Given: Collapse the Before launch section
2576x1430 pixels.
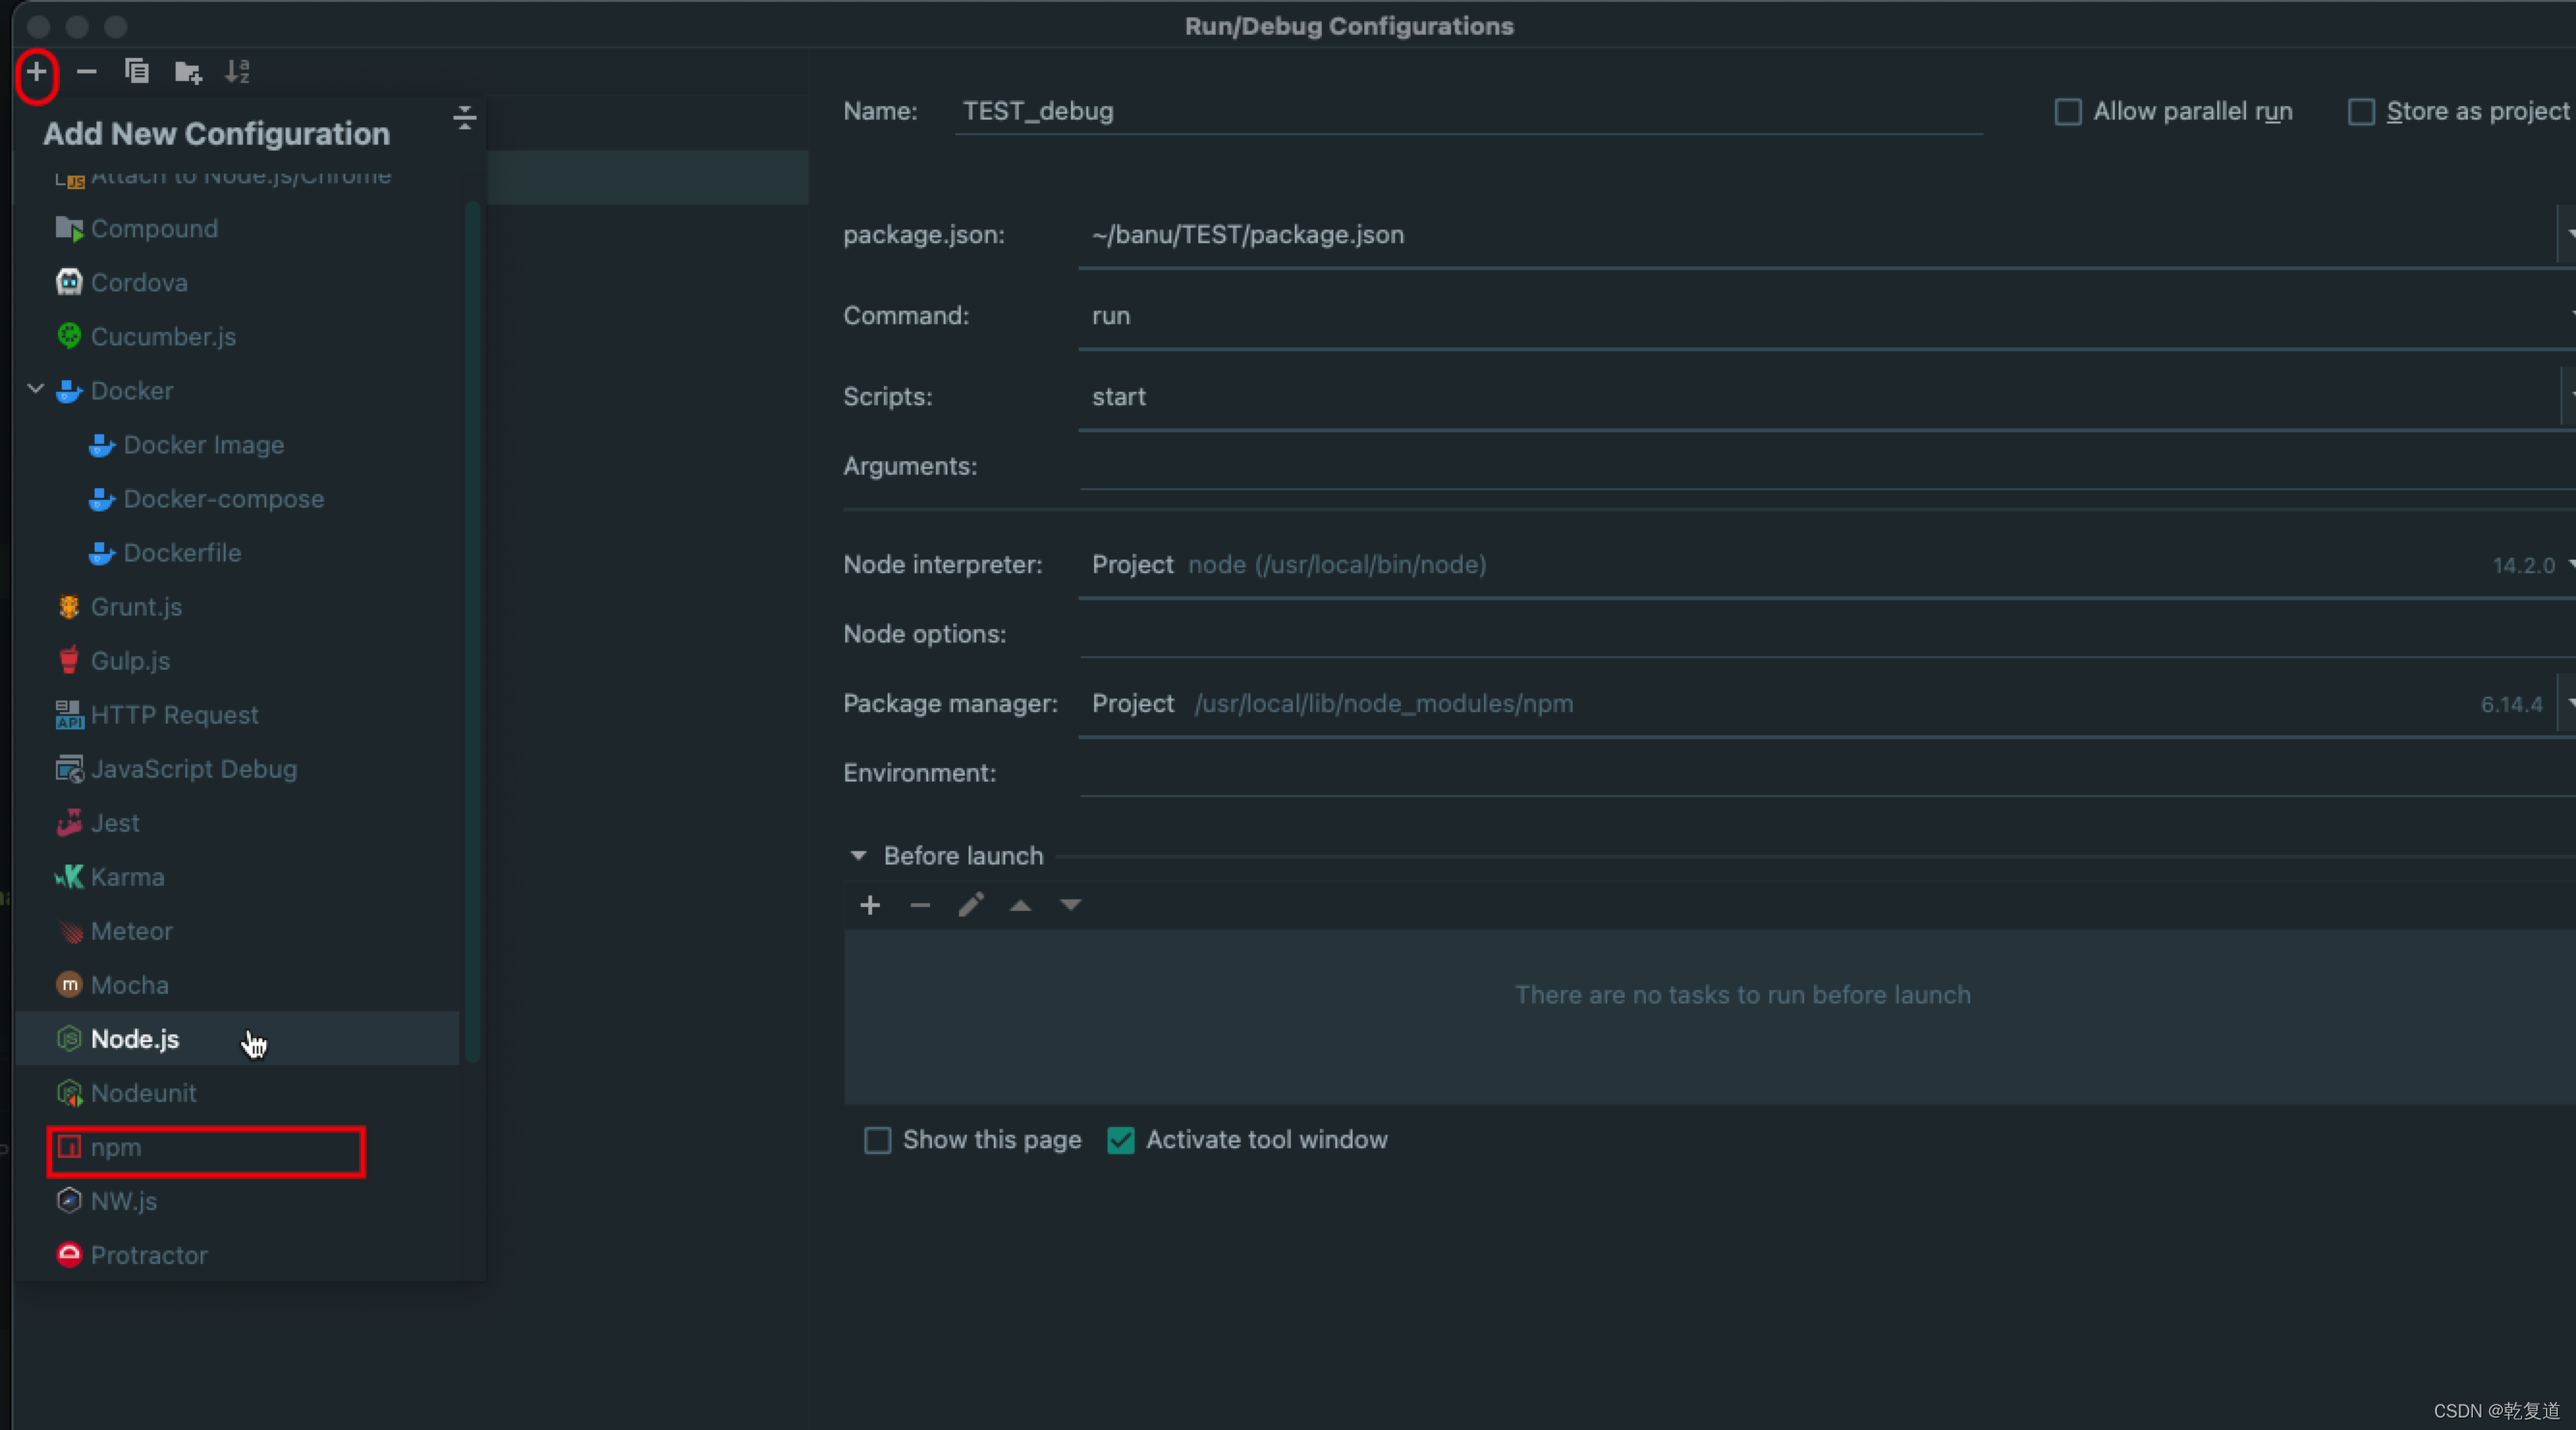Looking at the screenshot, I should coord(858,856).
